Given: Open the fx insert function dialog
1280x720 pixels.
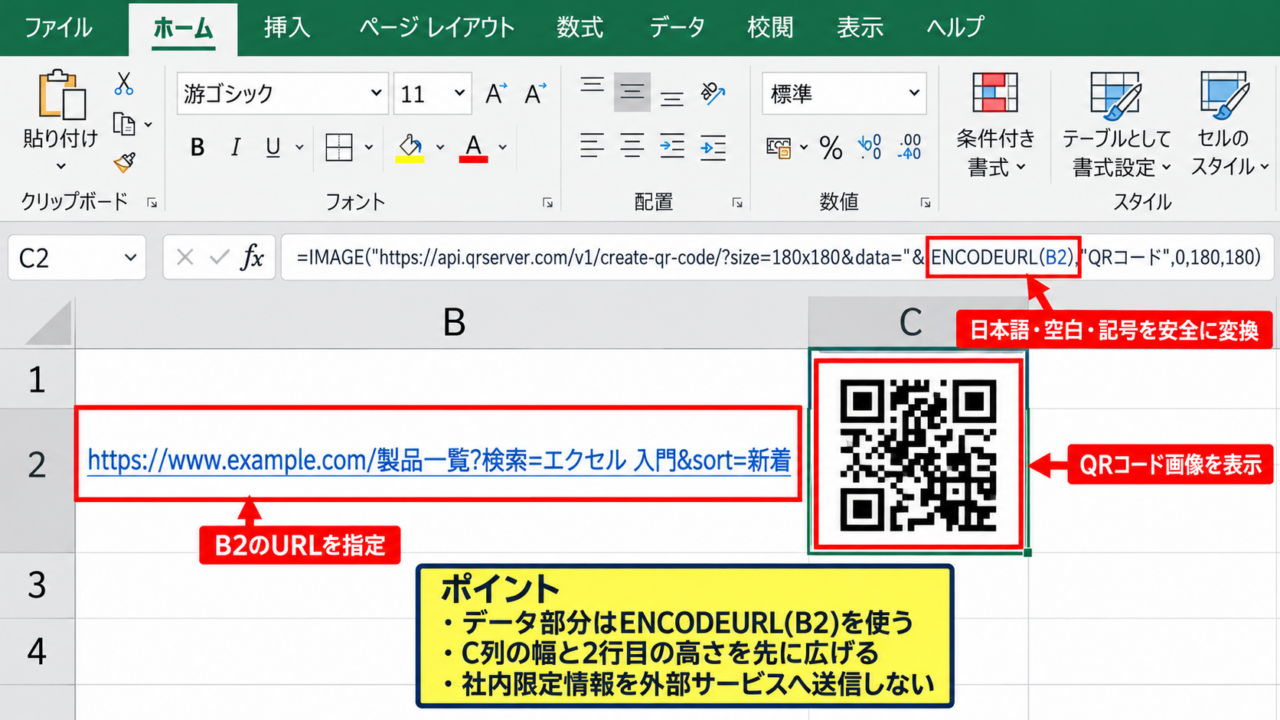Looking at the screenshot, I should click(252, 258).
